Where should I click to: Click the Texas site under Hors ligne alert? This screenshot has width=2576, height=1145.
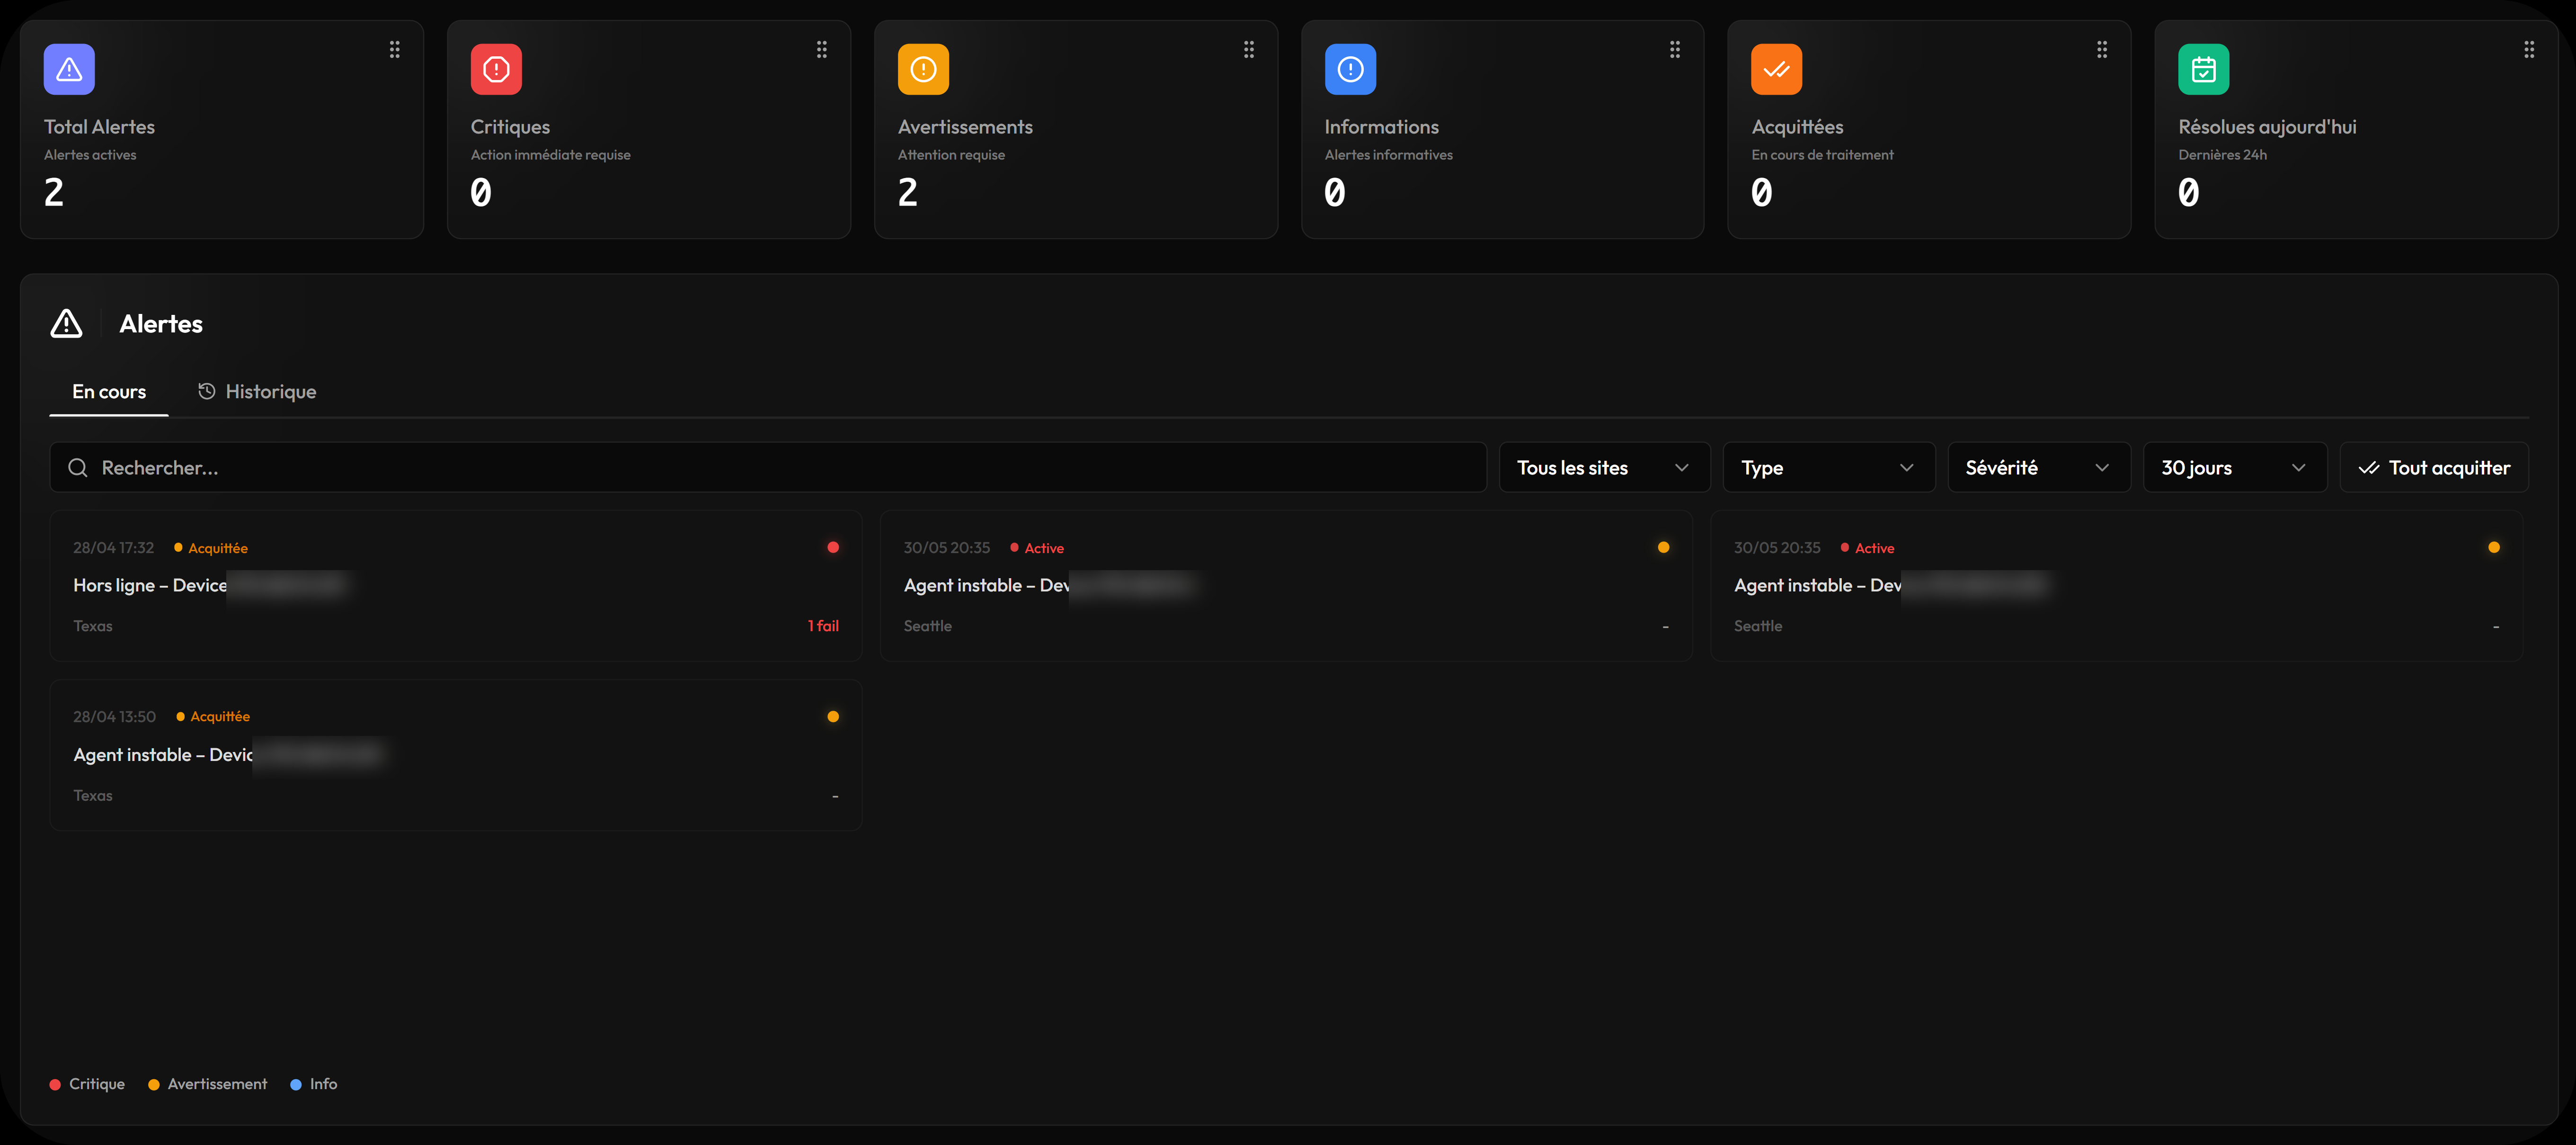[93, 626]
